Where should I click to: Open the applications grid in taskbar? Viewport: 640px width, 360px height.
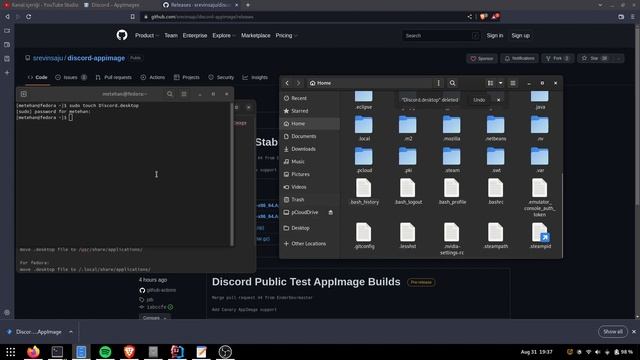pos(10,351)
